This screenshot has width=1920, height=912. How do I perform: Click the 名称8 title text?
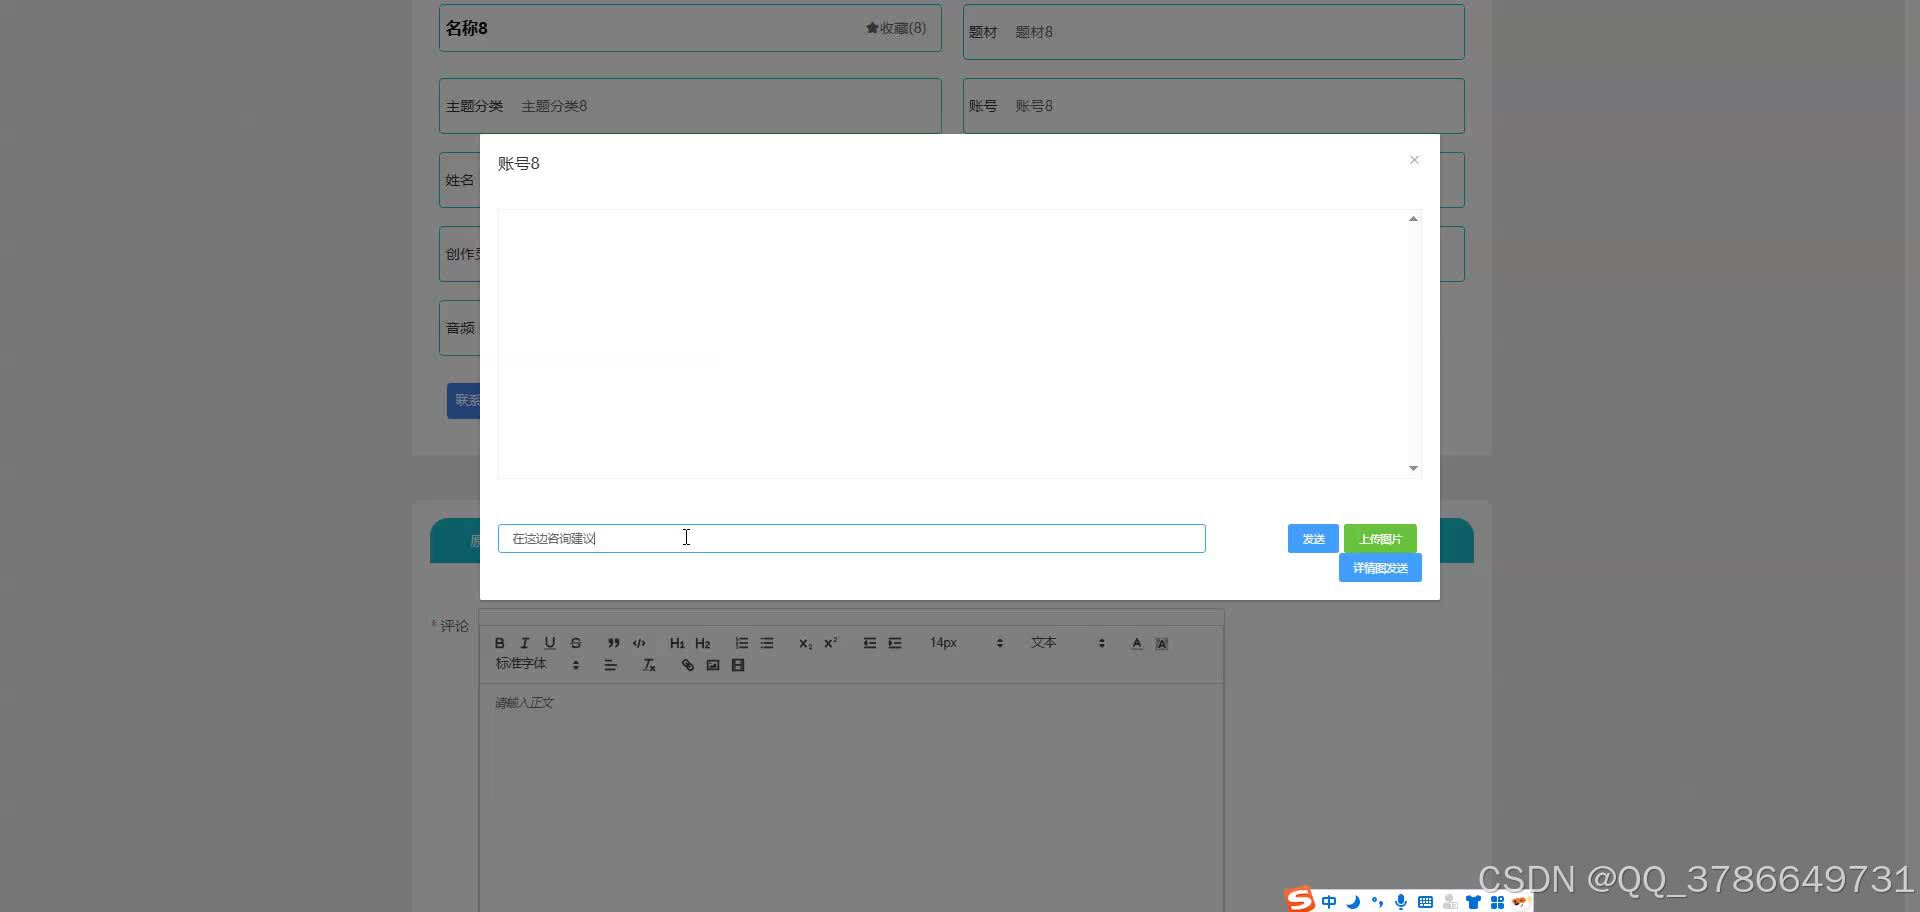click(x=466, y=28)
